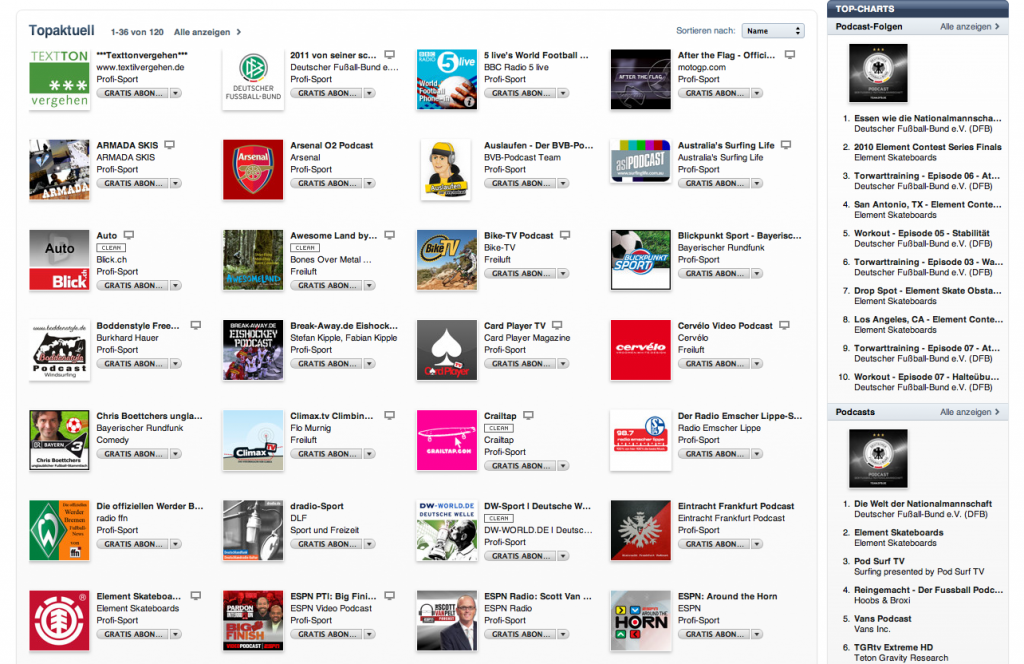This screenshot has width=1024, height=664.
Task: Subscribe free to Auslaufen BVB podcast
Action: coord(517,184)
